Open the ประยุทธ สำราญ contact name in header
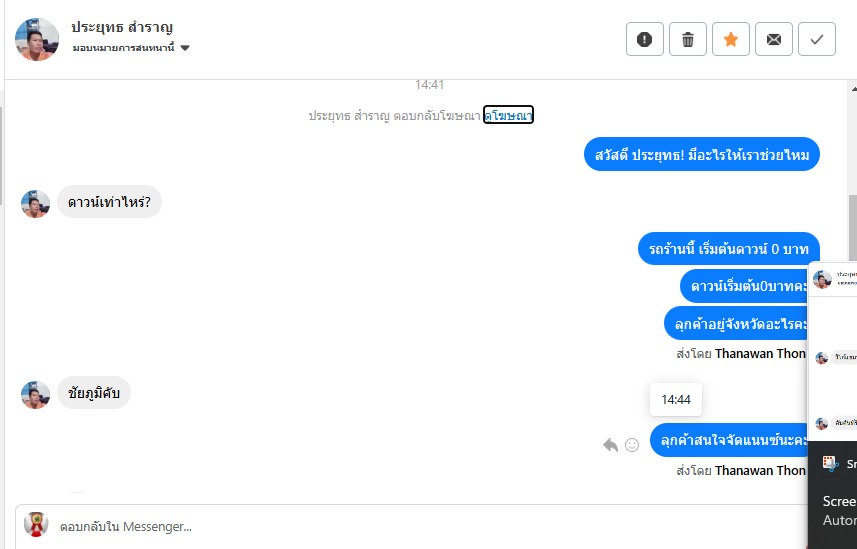The image size is (857, 549). (122, 27)
